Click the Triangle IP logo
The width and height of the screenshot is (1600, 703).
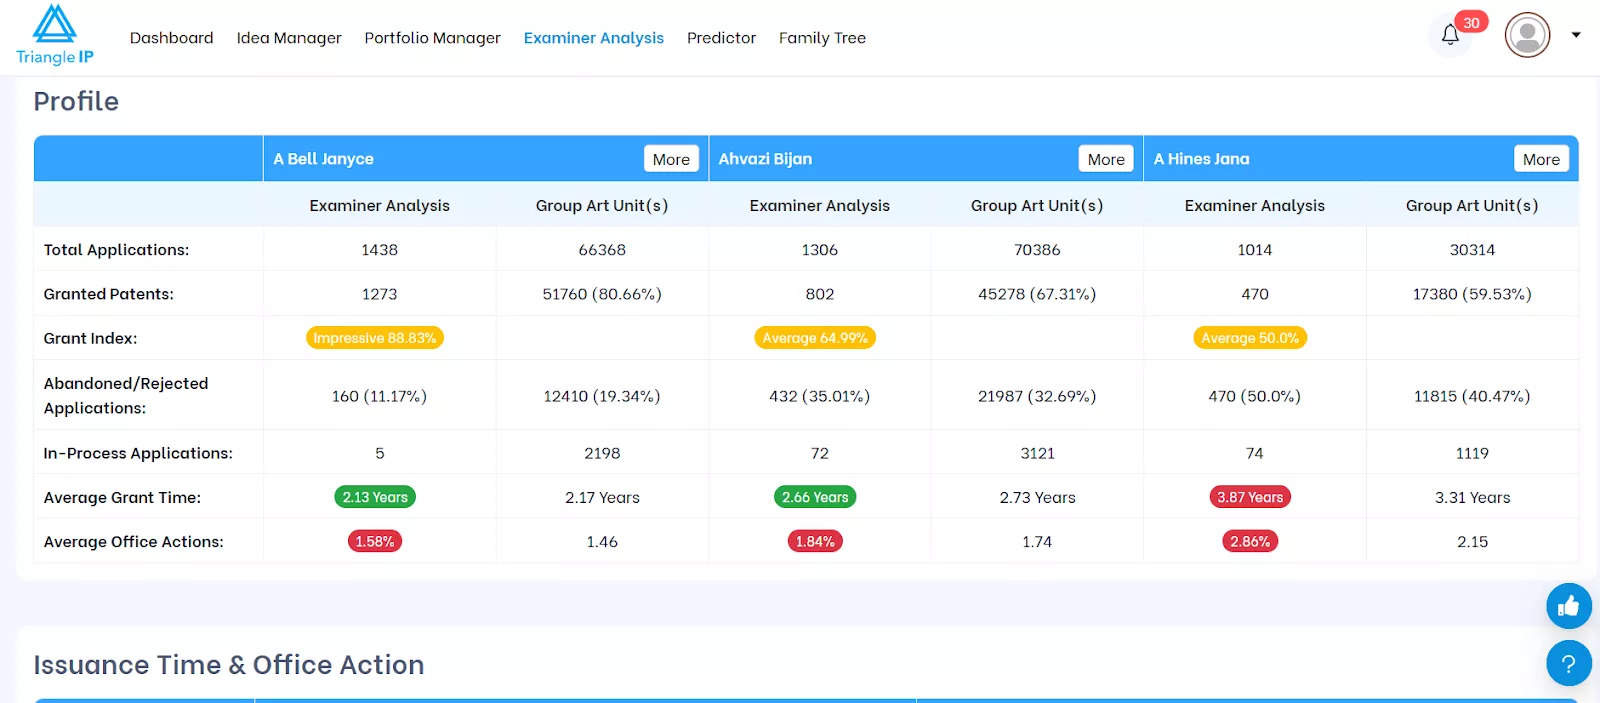tap(55, 36)
